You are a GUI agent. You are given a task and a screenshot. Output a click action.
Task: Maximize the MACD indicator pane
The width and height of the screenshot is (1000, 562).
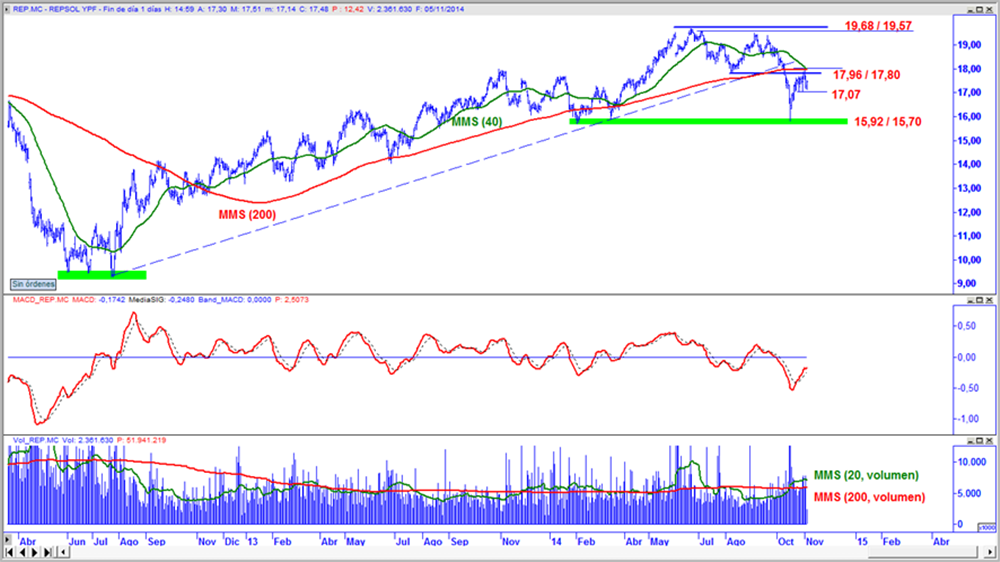click(x=980, y=300)
